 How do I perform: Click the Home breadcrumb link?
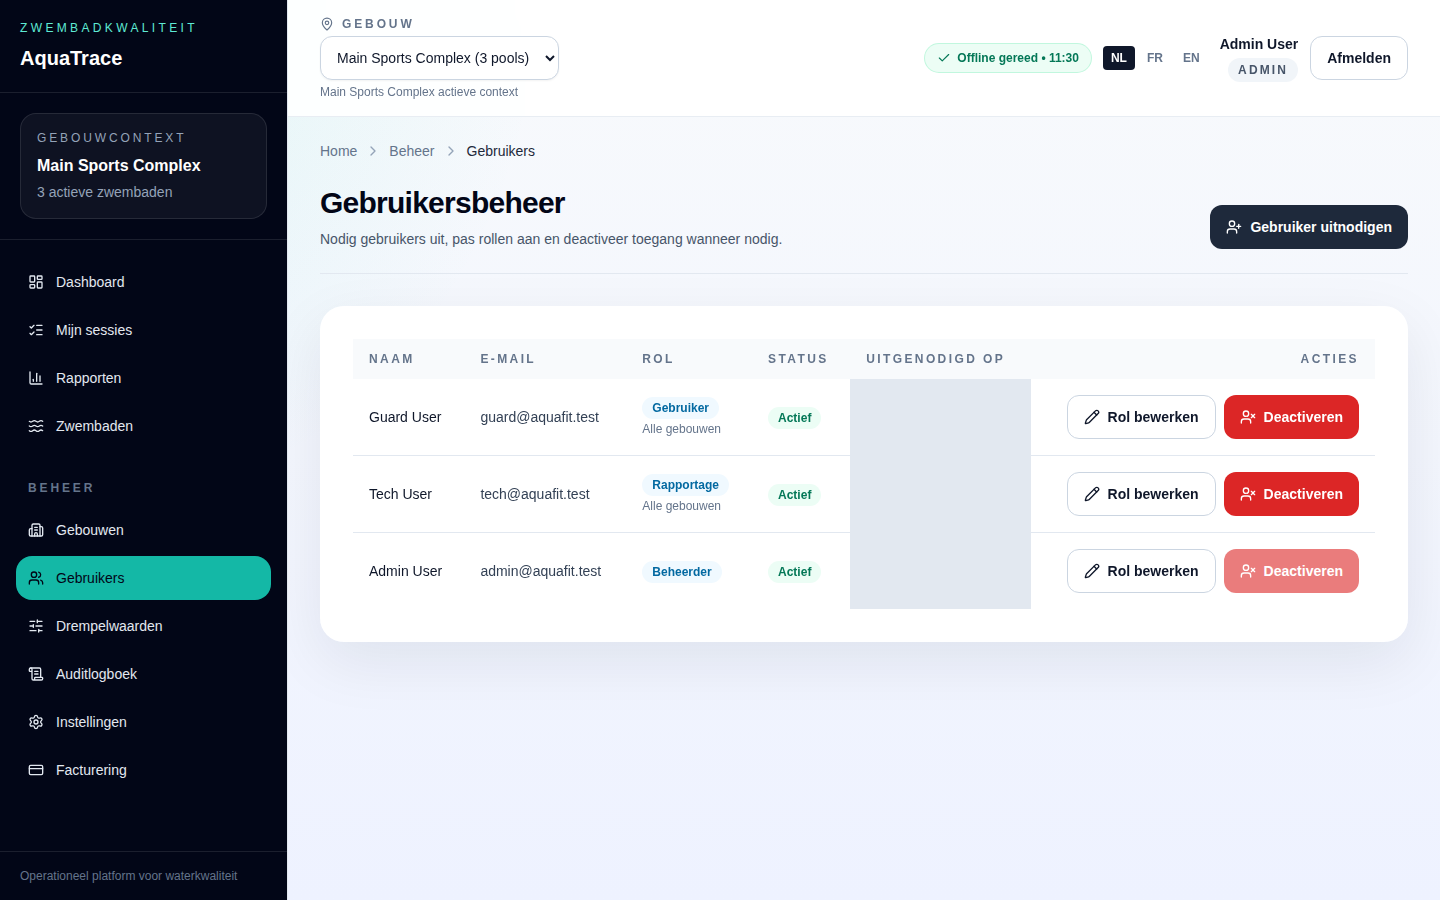pos(338,151)
